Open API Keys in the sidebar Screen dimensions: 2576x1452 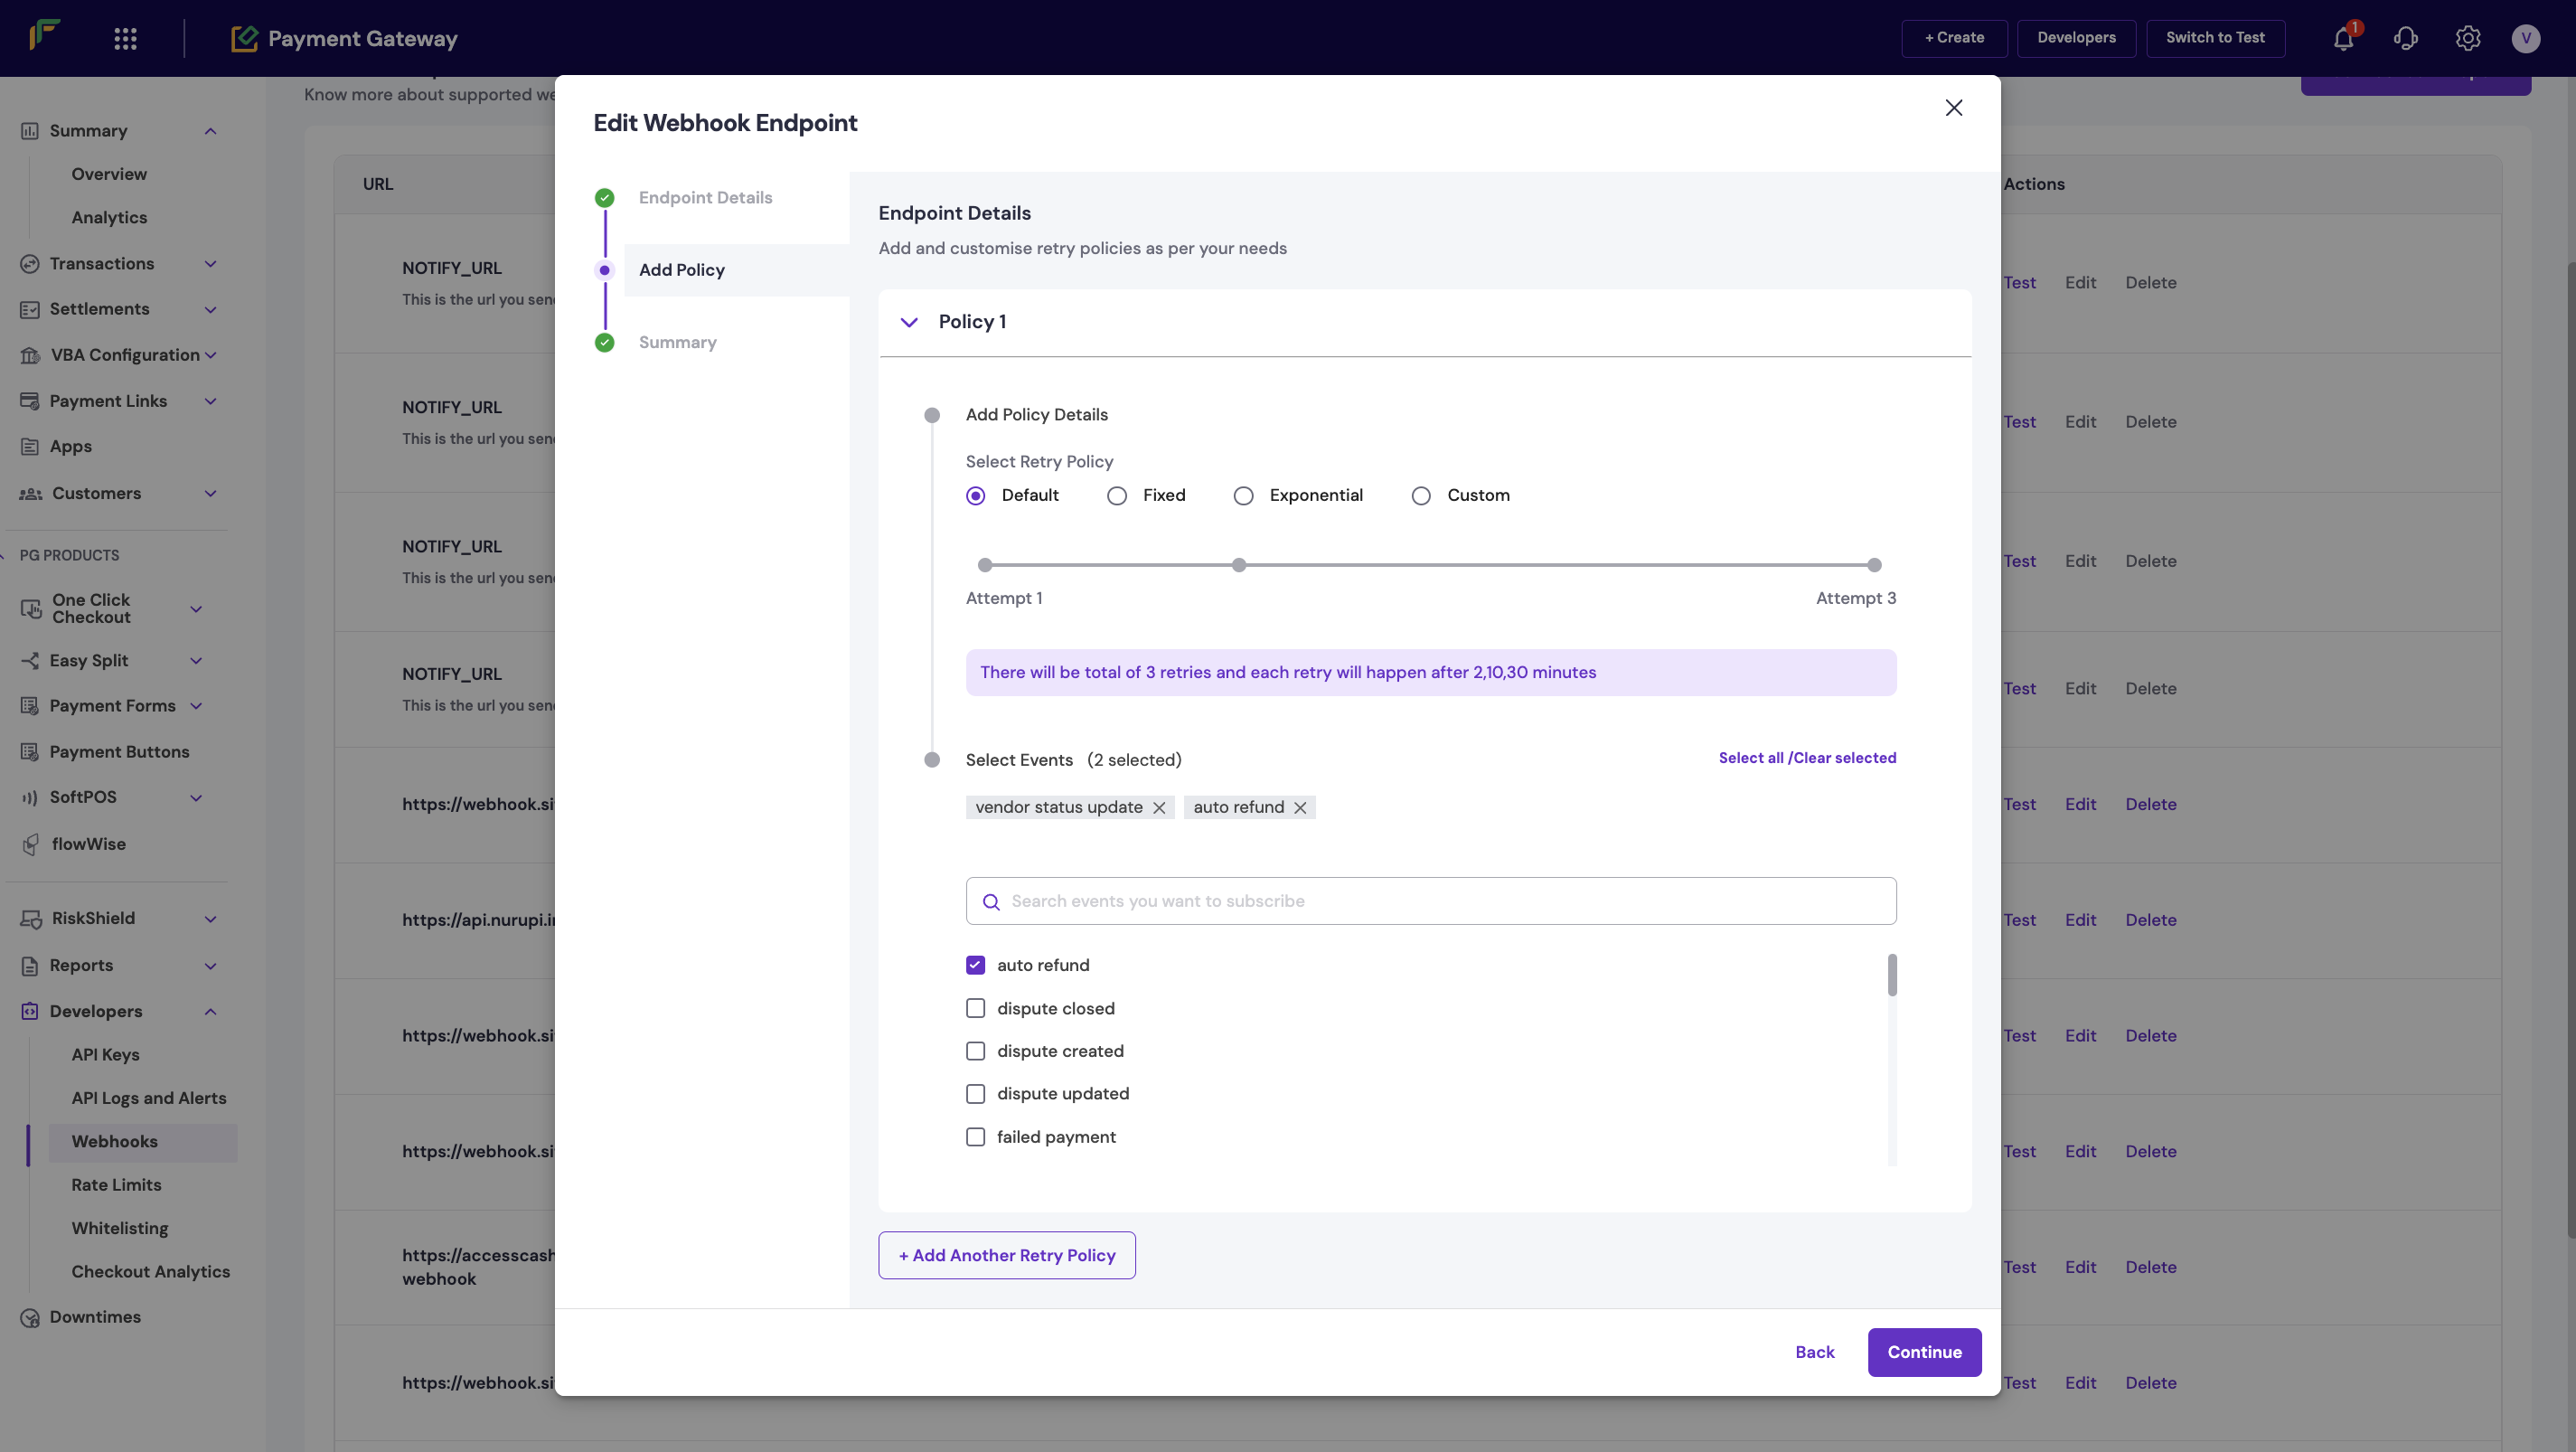coord(105,1055)
